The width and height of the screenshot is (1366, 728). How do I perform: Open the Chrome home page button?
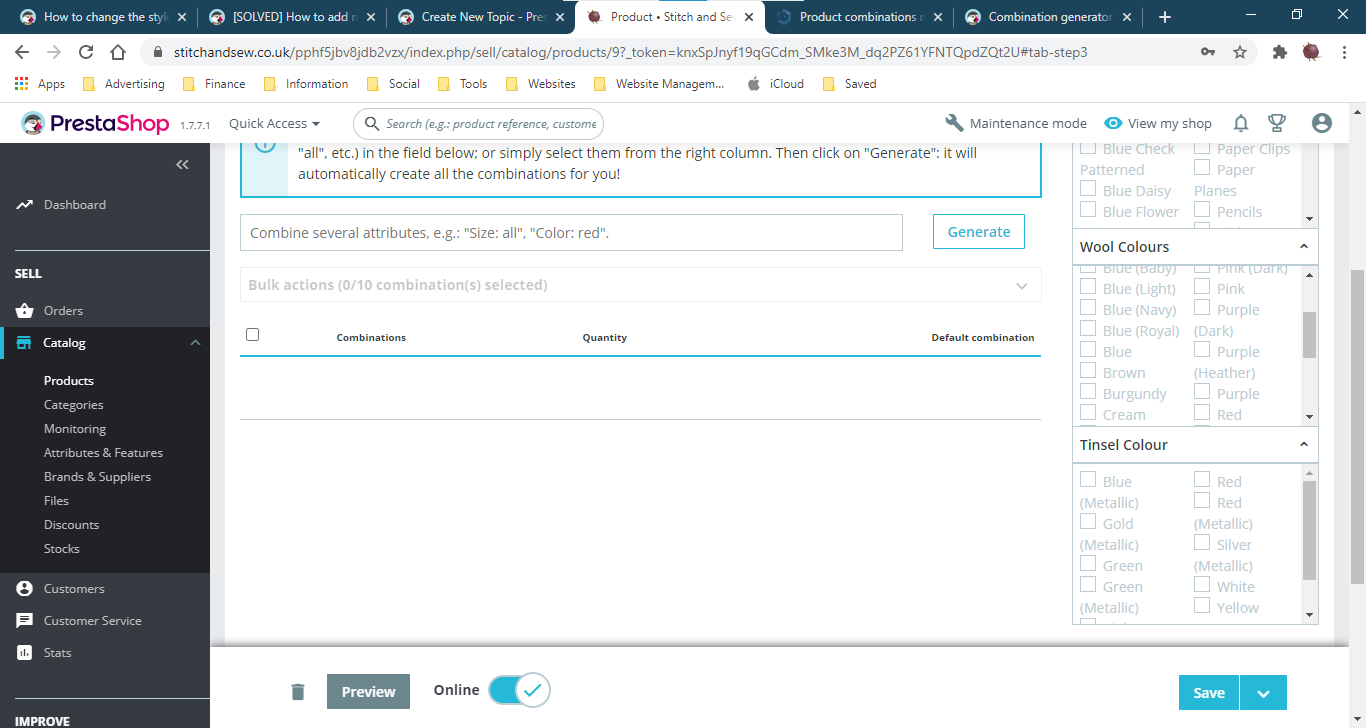(x=118, y=52)
